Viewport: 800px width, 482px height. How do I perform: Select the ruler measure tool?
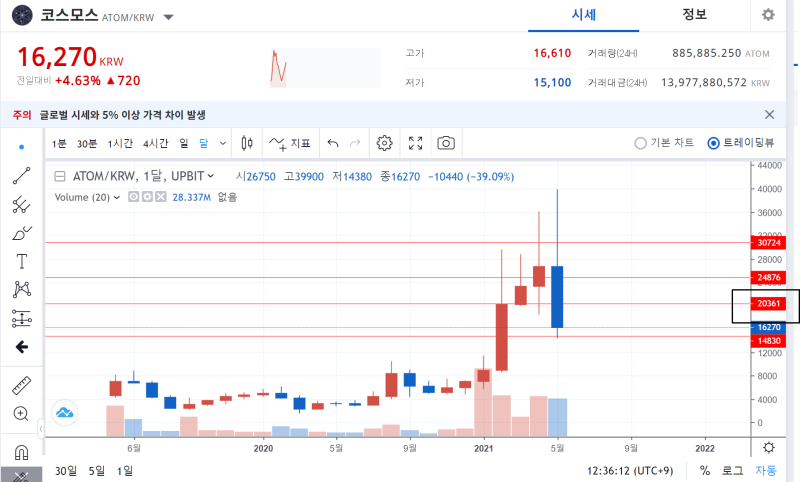pyautogui.click(x=21, y=386)
